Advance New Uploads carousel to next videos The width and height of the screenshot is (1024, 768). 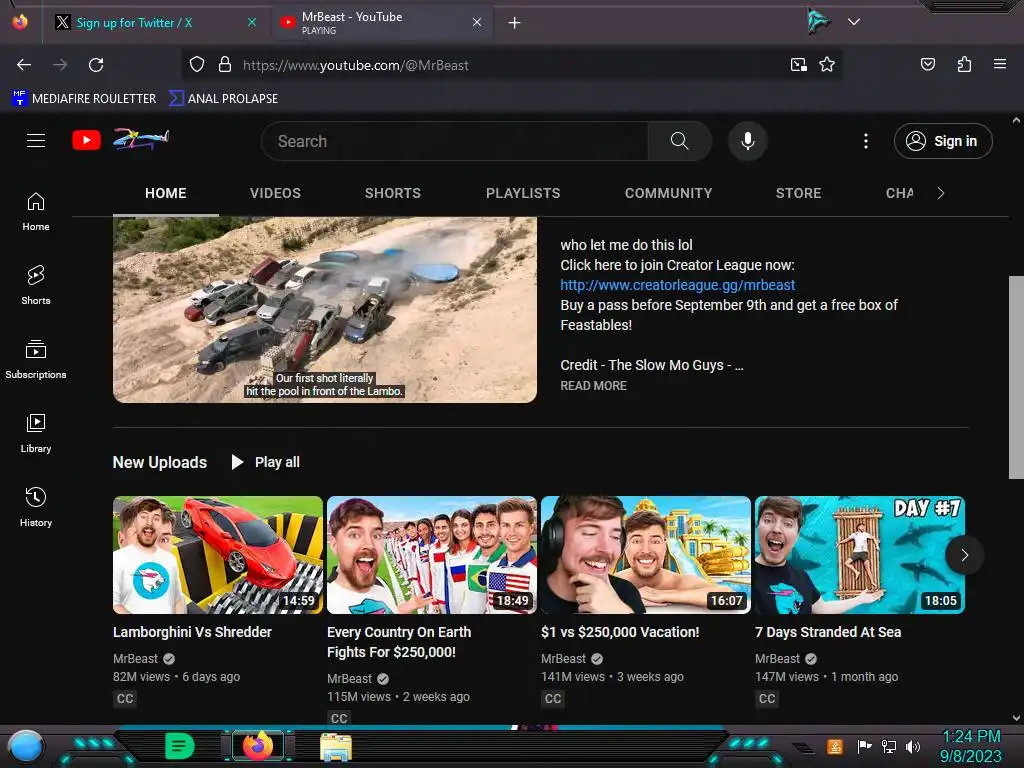tap(965, 555)
